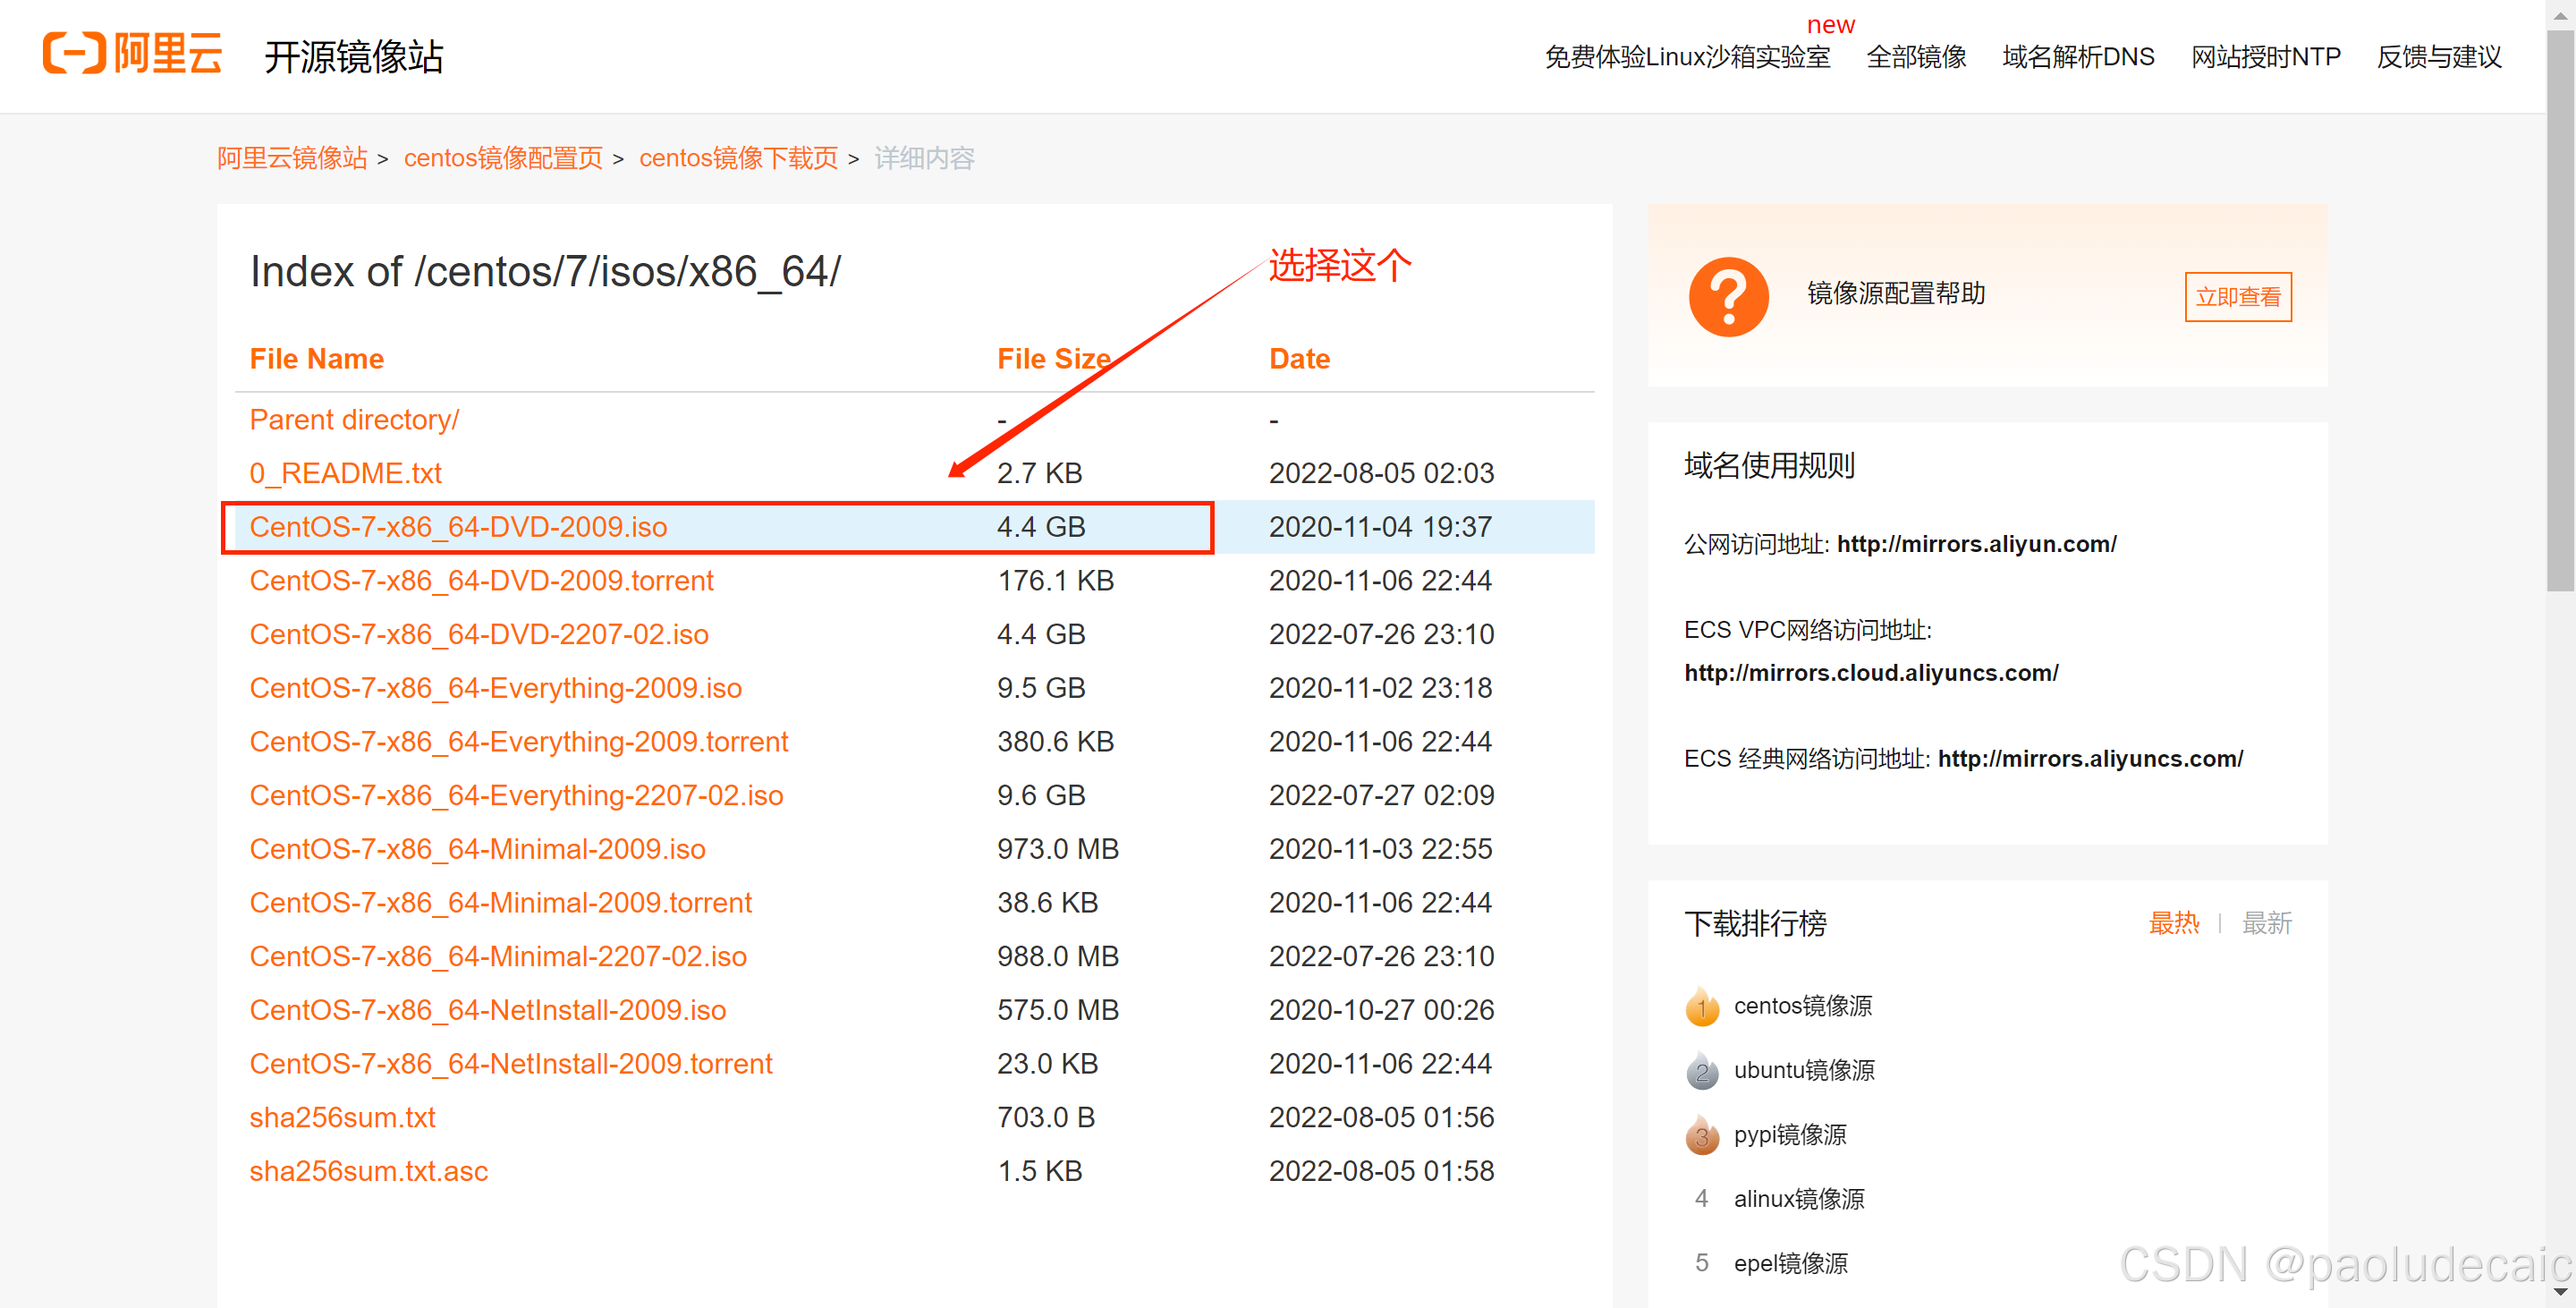Click the bronze rank 3 flame badge
Screen dimensions: 2576x1308
pyautogui.click(x=1701, y=1136)
